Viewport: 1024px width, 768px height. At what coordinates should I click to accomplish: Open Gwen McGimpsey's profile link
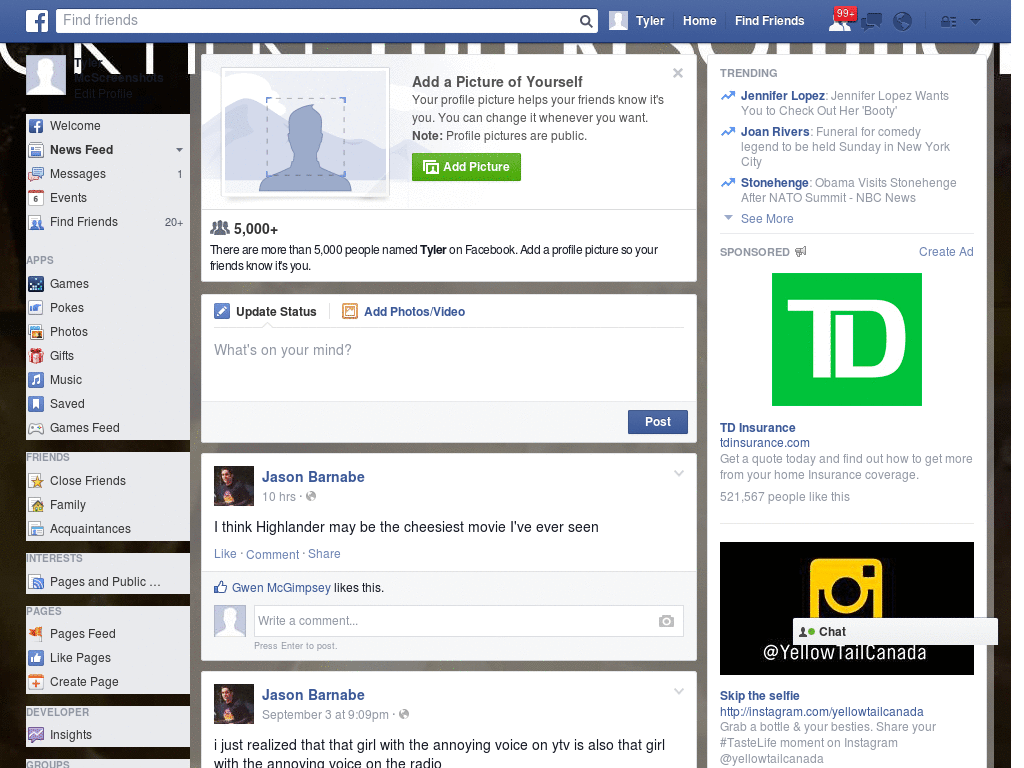281,588
